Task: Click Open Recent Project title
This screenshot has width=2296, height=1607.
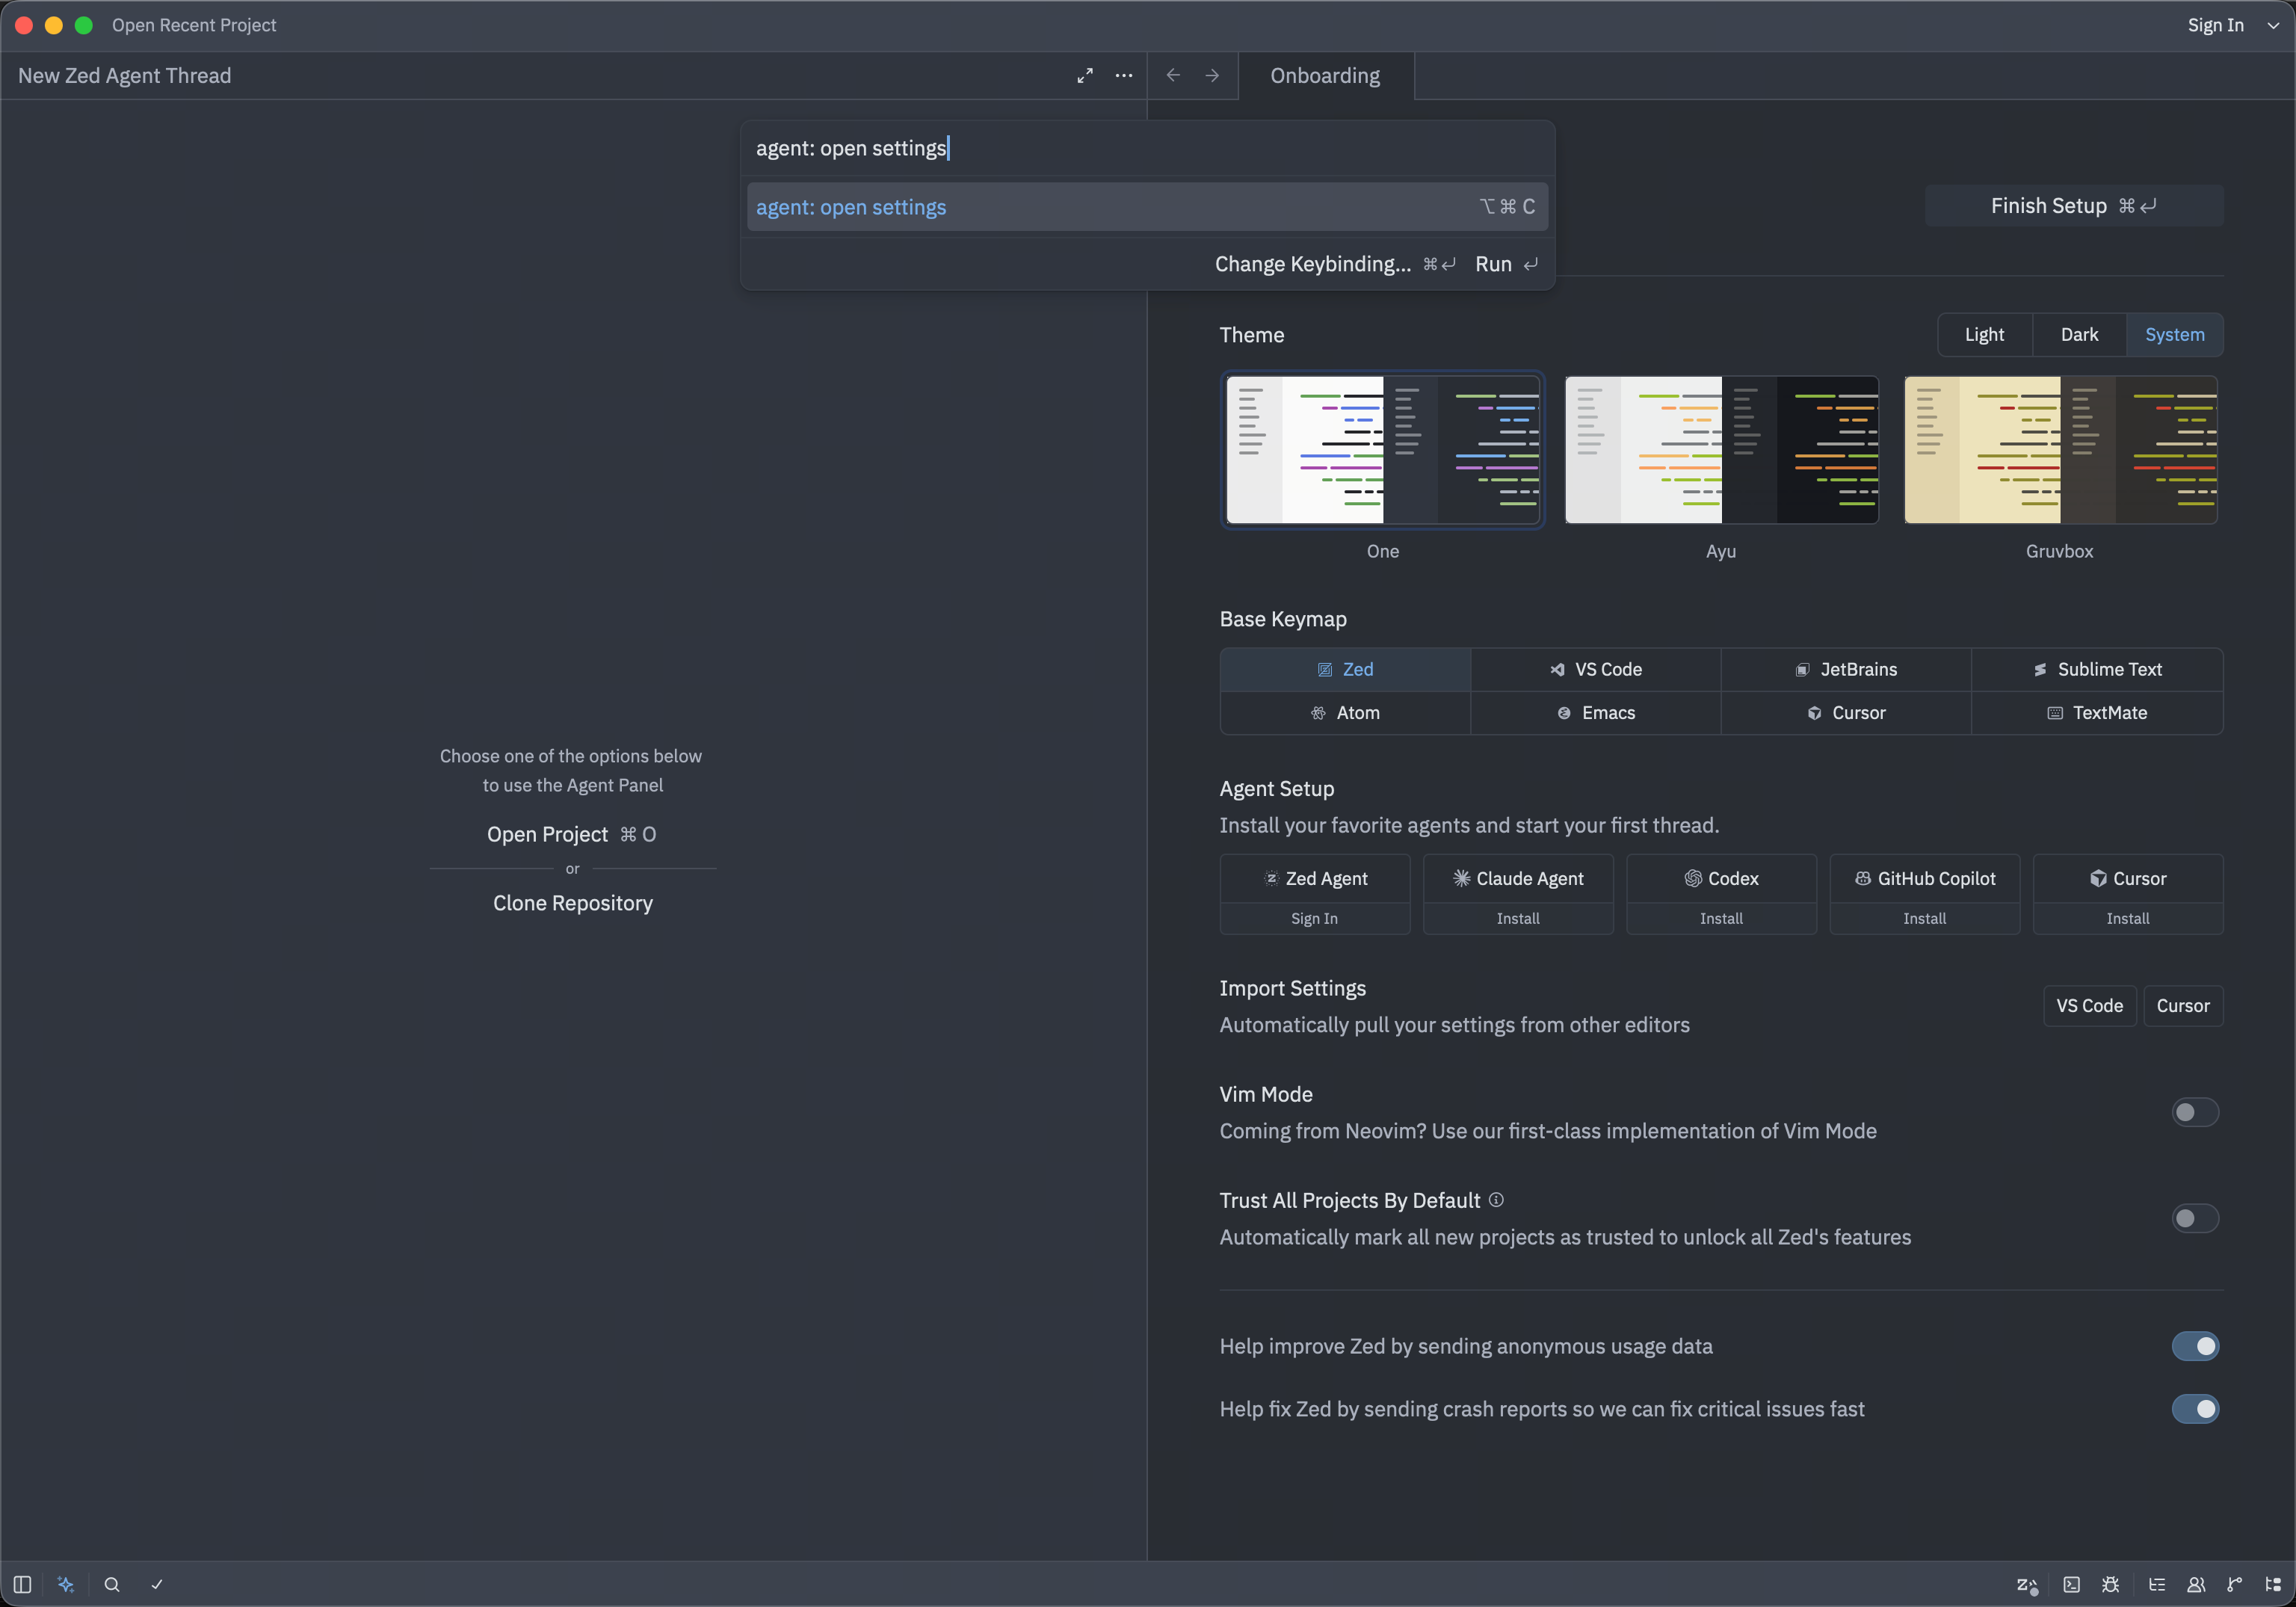Action: 194,26
